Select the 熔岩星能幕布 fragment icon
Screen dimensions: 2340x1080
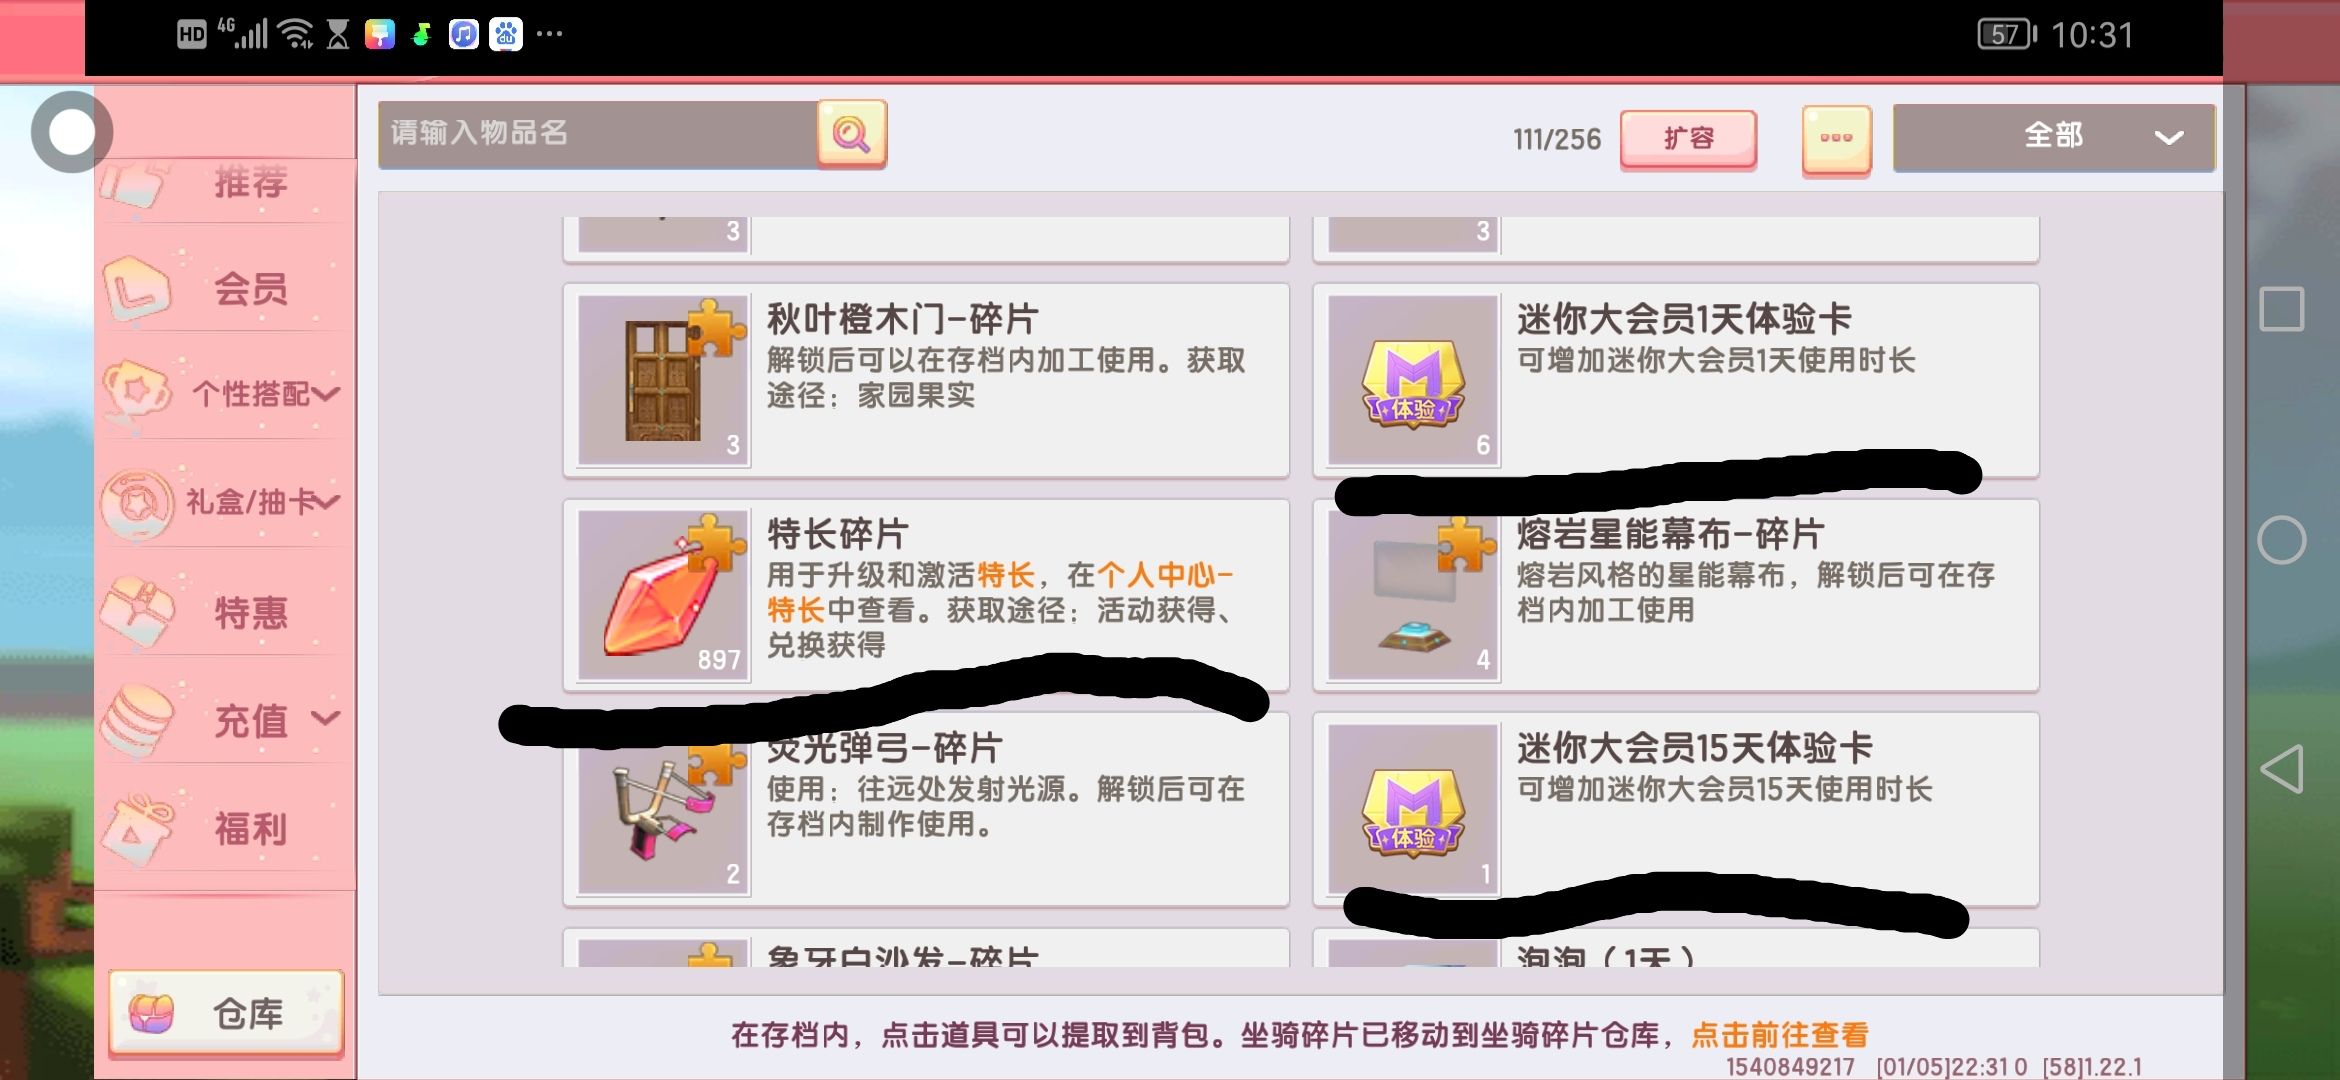pyautogui.click(x=1413, y=595)
